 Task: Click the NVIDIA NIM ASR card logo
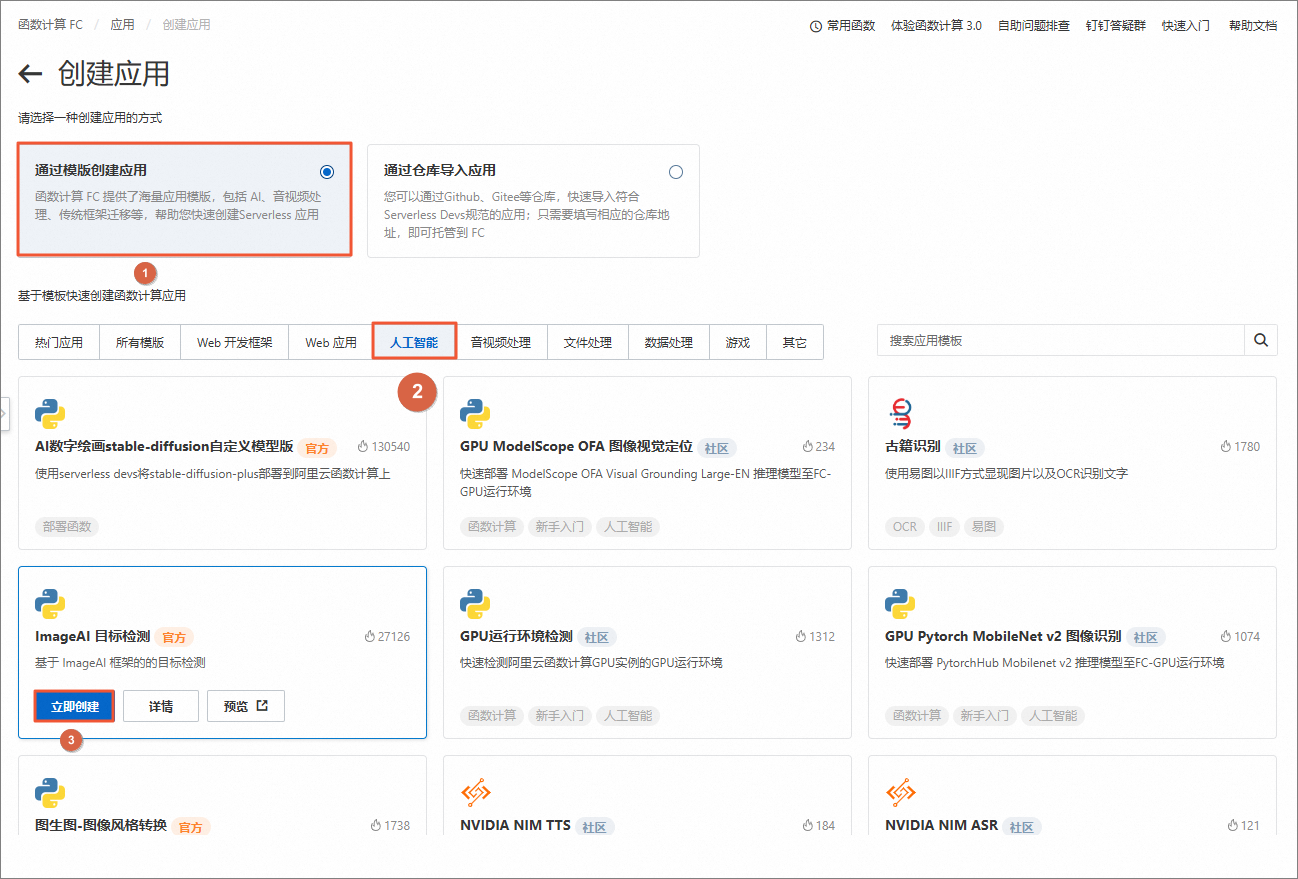(x=900, y=793)
